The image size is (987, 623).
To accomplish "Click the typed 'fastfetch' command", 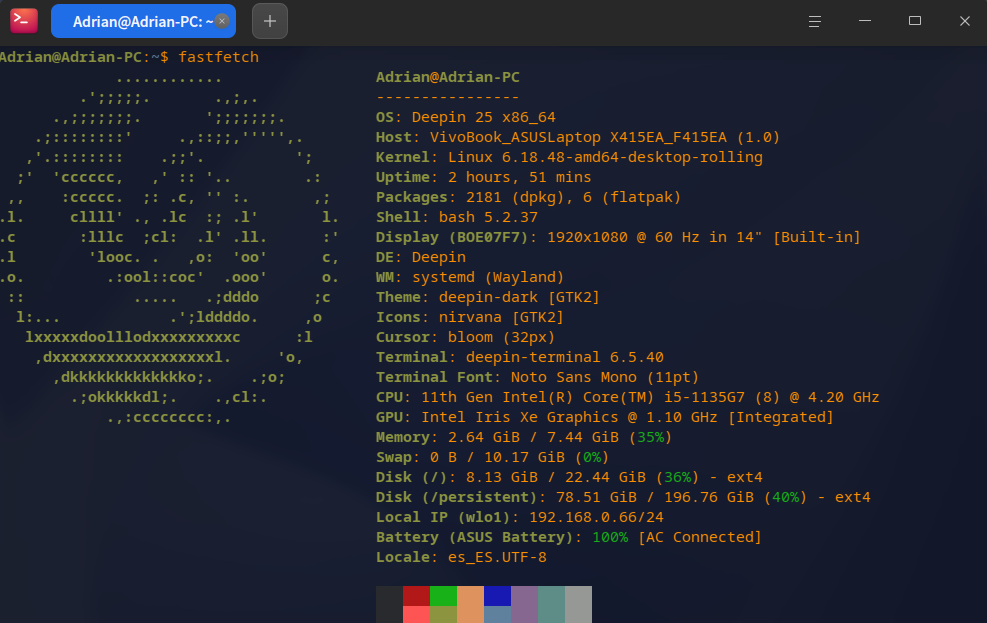I will click(x=218, y=57).
